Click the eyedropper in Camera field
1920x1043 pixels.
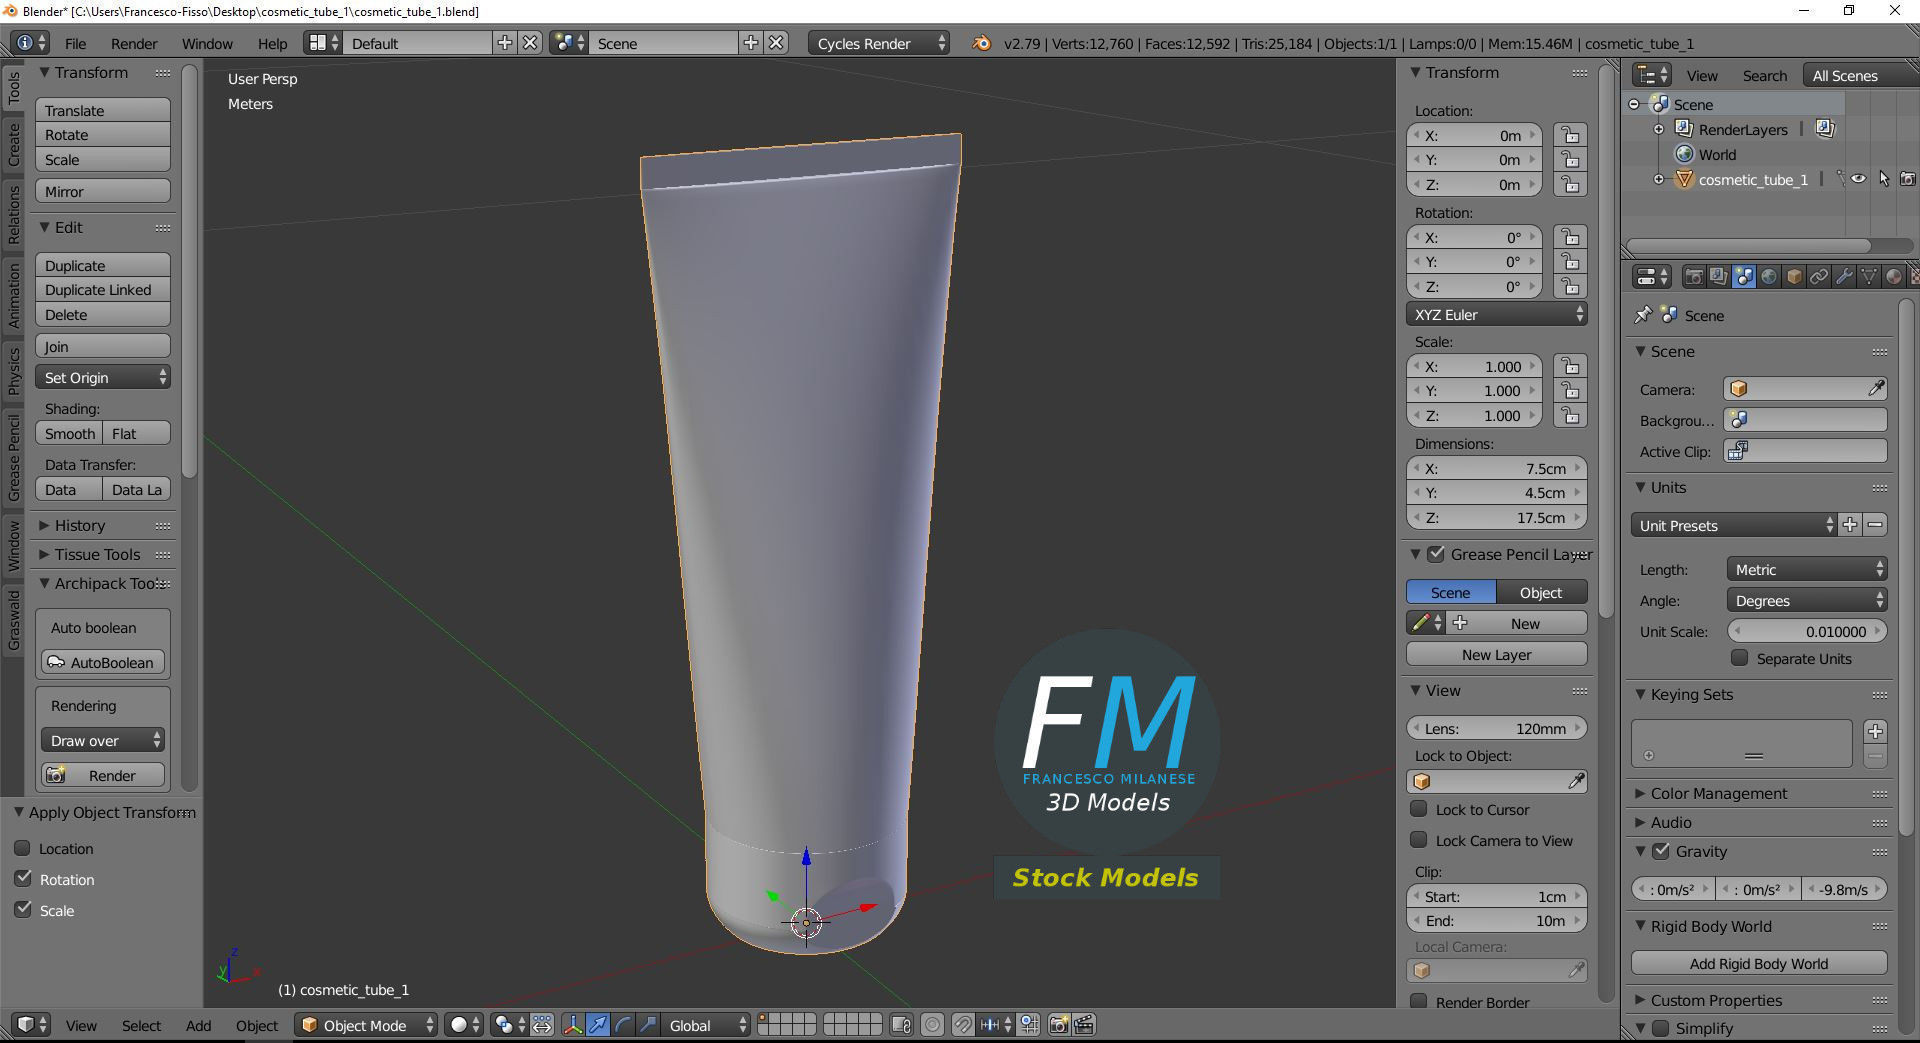1875,389
